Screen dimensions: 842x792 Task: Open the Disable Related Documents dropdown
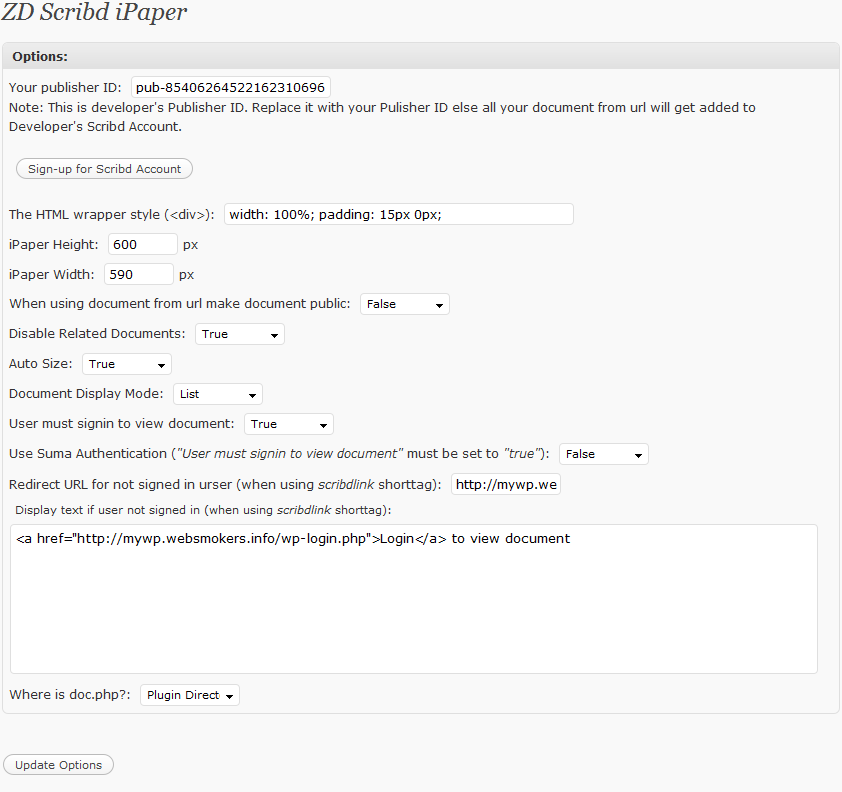240,334
